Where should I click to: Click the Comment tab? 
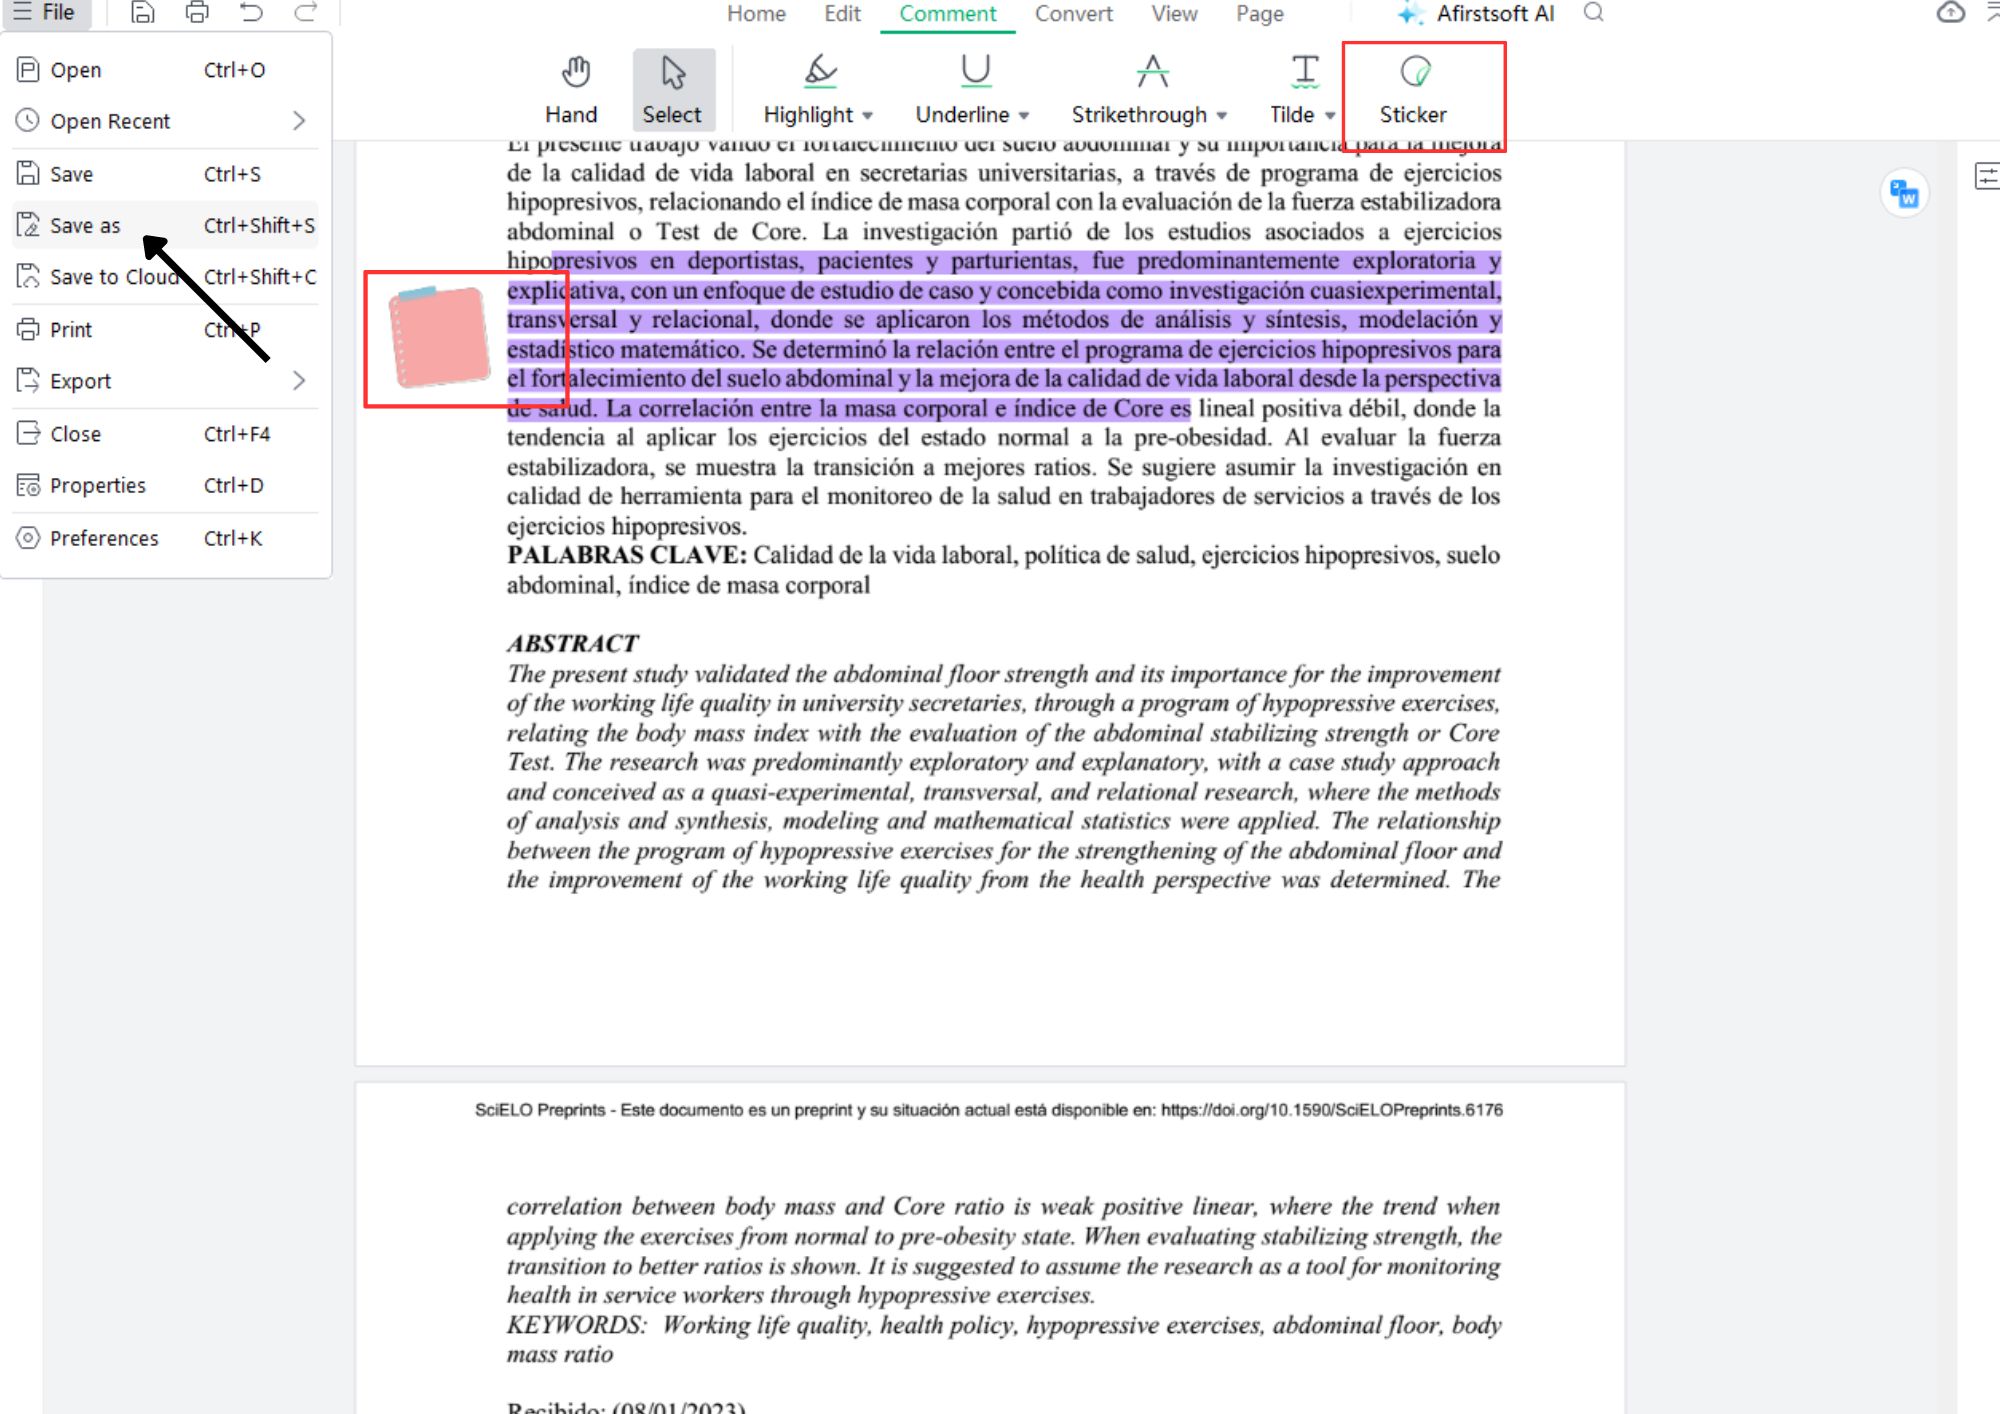[x=947, y=14]
